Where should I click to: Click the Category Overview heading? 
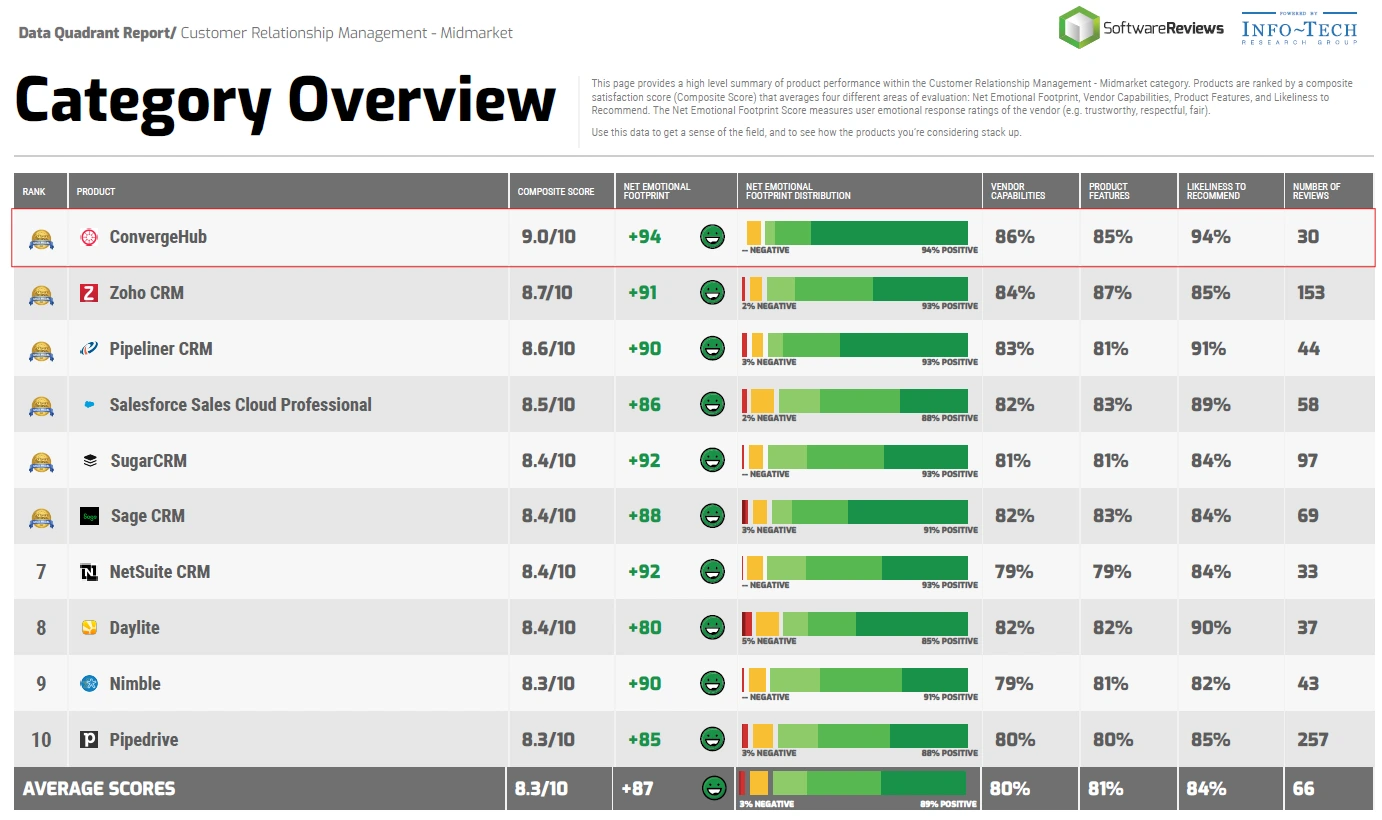tap(285, 100)
